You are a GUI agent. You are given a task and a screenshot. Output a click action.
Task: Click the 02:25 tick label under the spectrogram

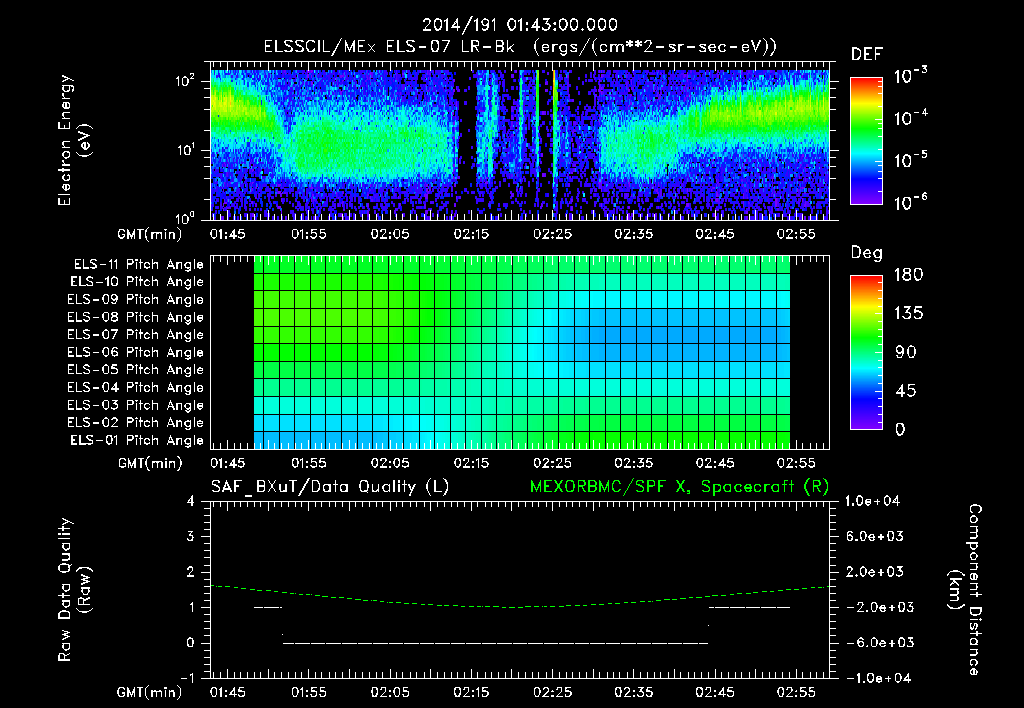(x=552, y=234)
